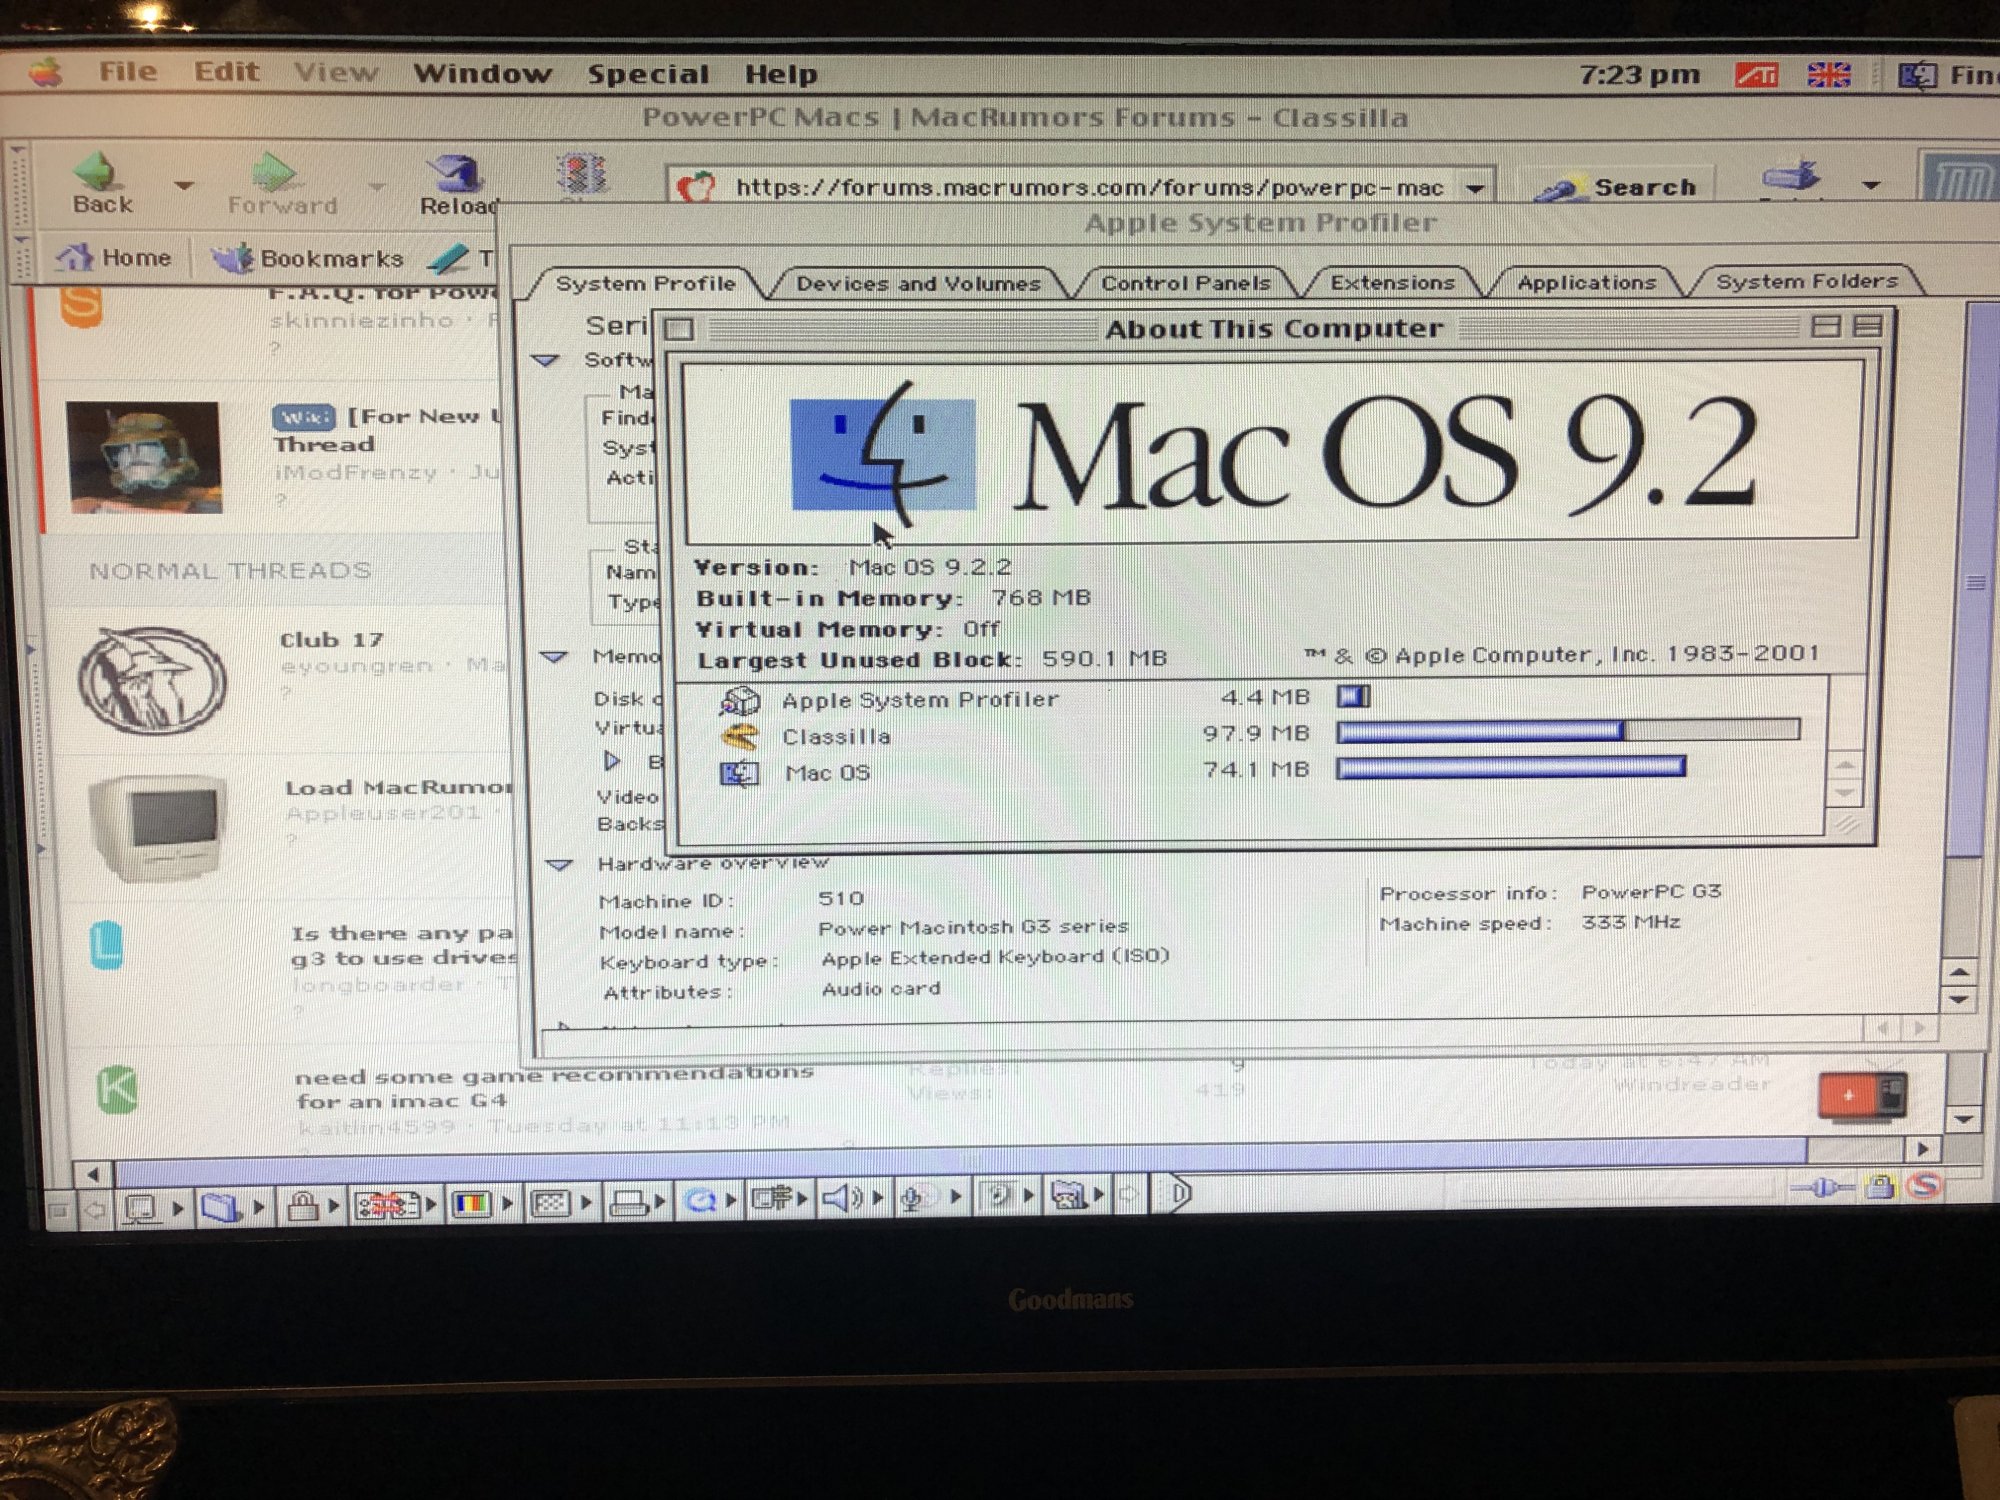2000x1500 pixels.
Task: Open the game recommendations iMac G4 thread
Action: (x=553, y=1087)
